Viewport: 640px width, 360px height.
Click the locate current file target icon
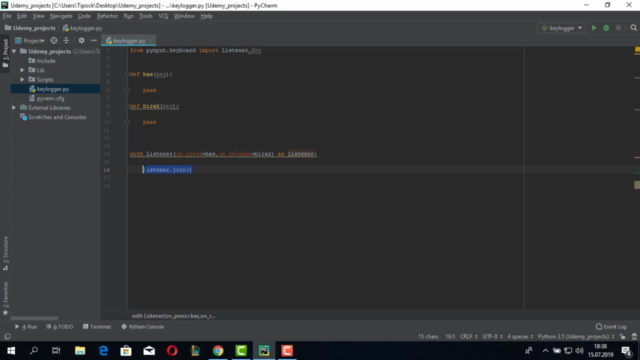click(x=54, y=40)
